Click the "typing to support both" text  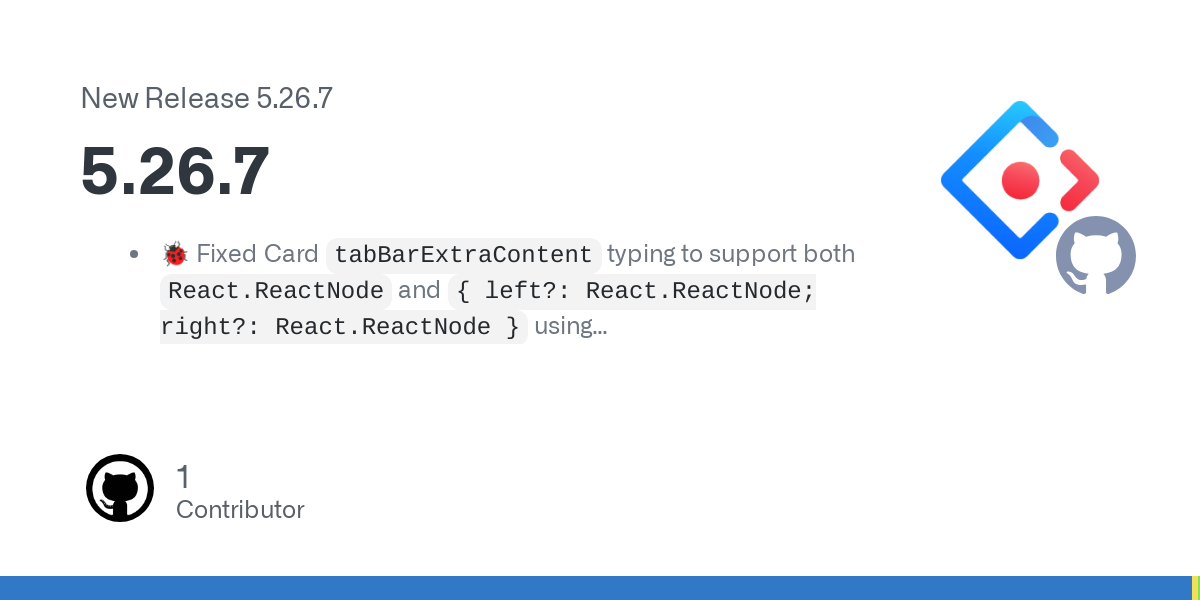point(731,254)
